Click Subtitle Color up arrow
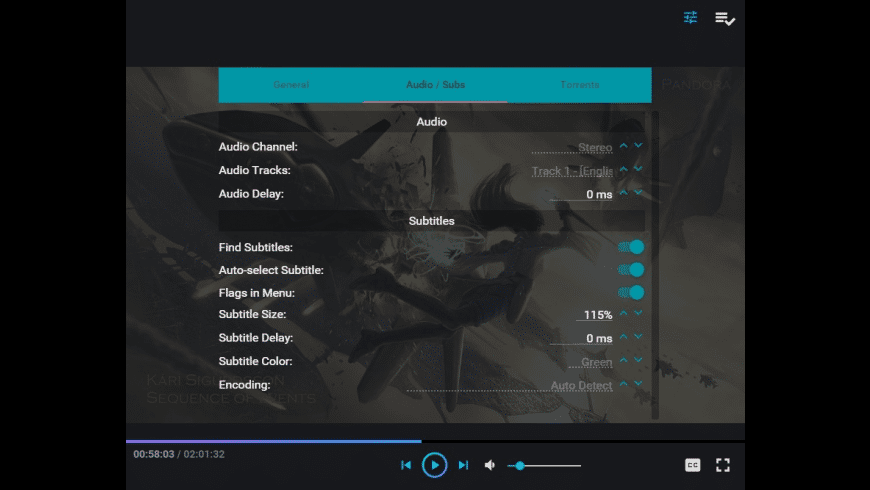 624,360
